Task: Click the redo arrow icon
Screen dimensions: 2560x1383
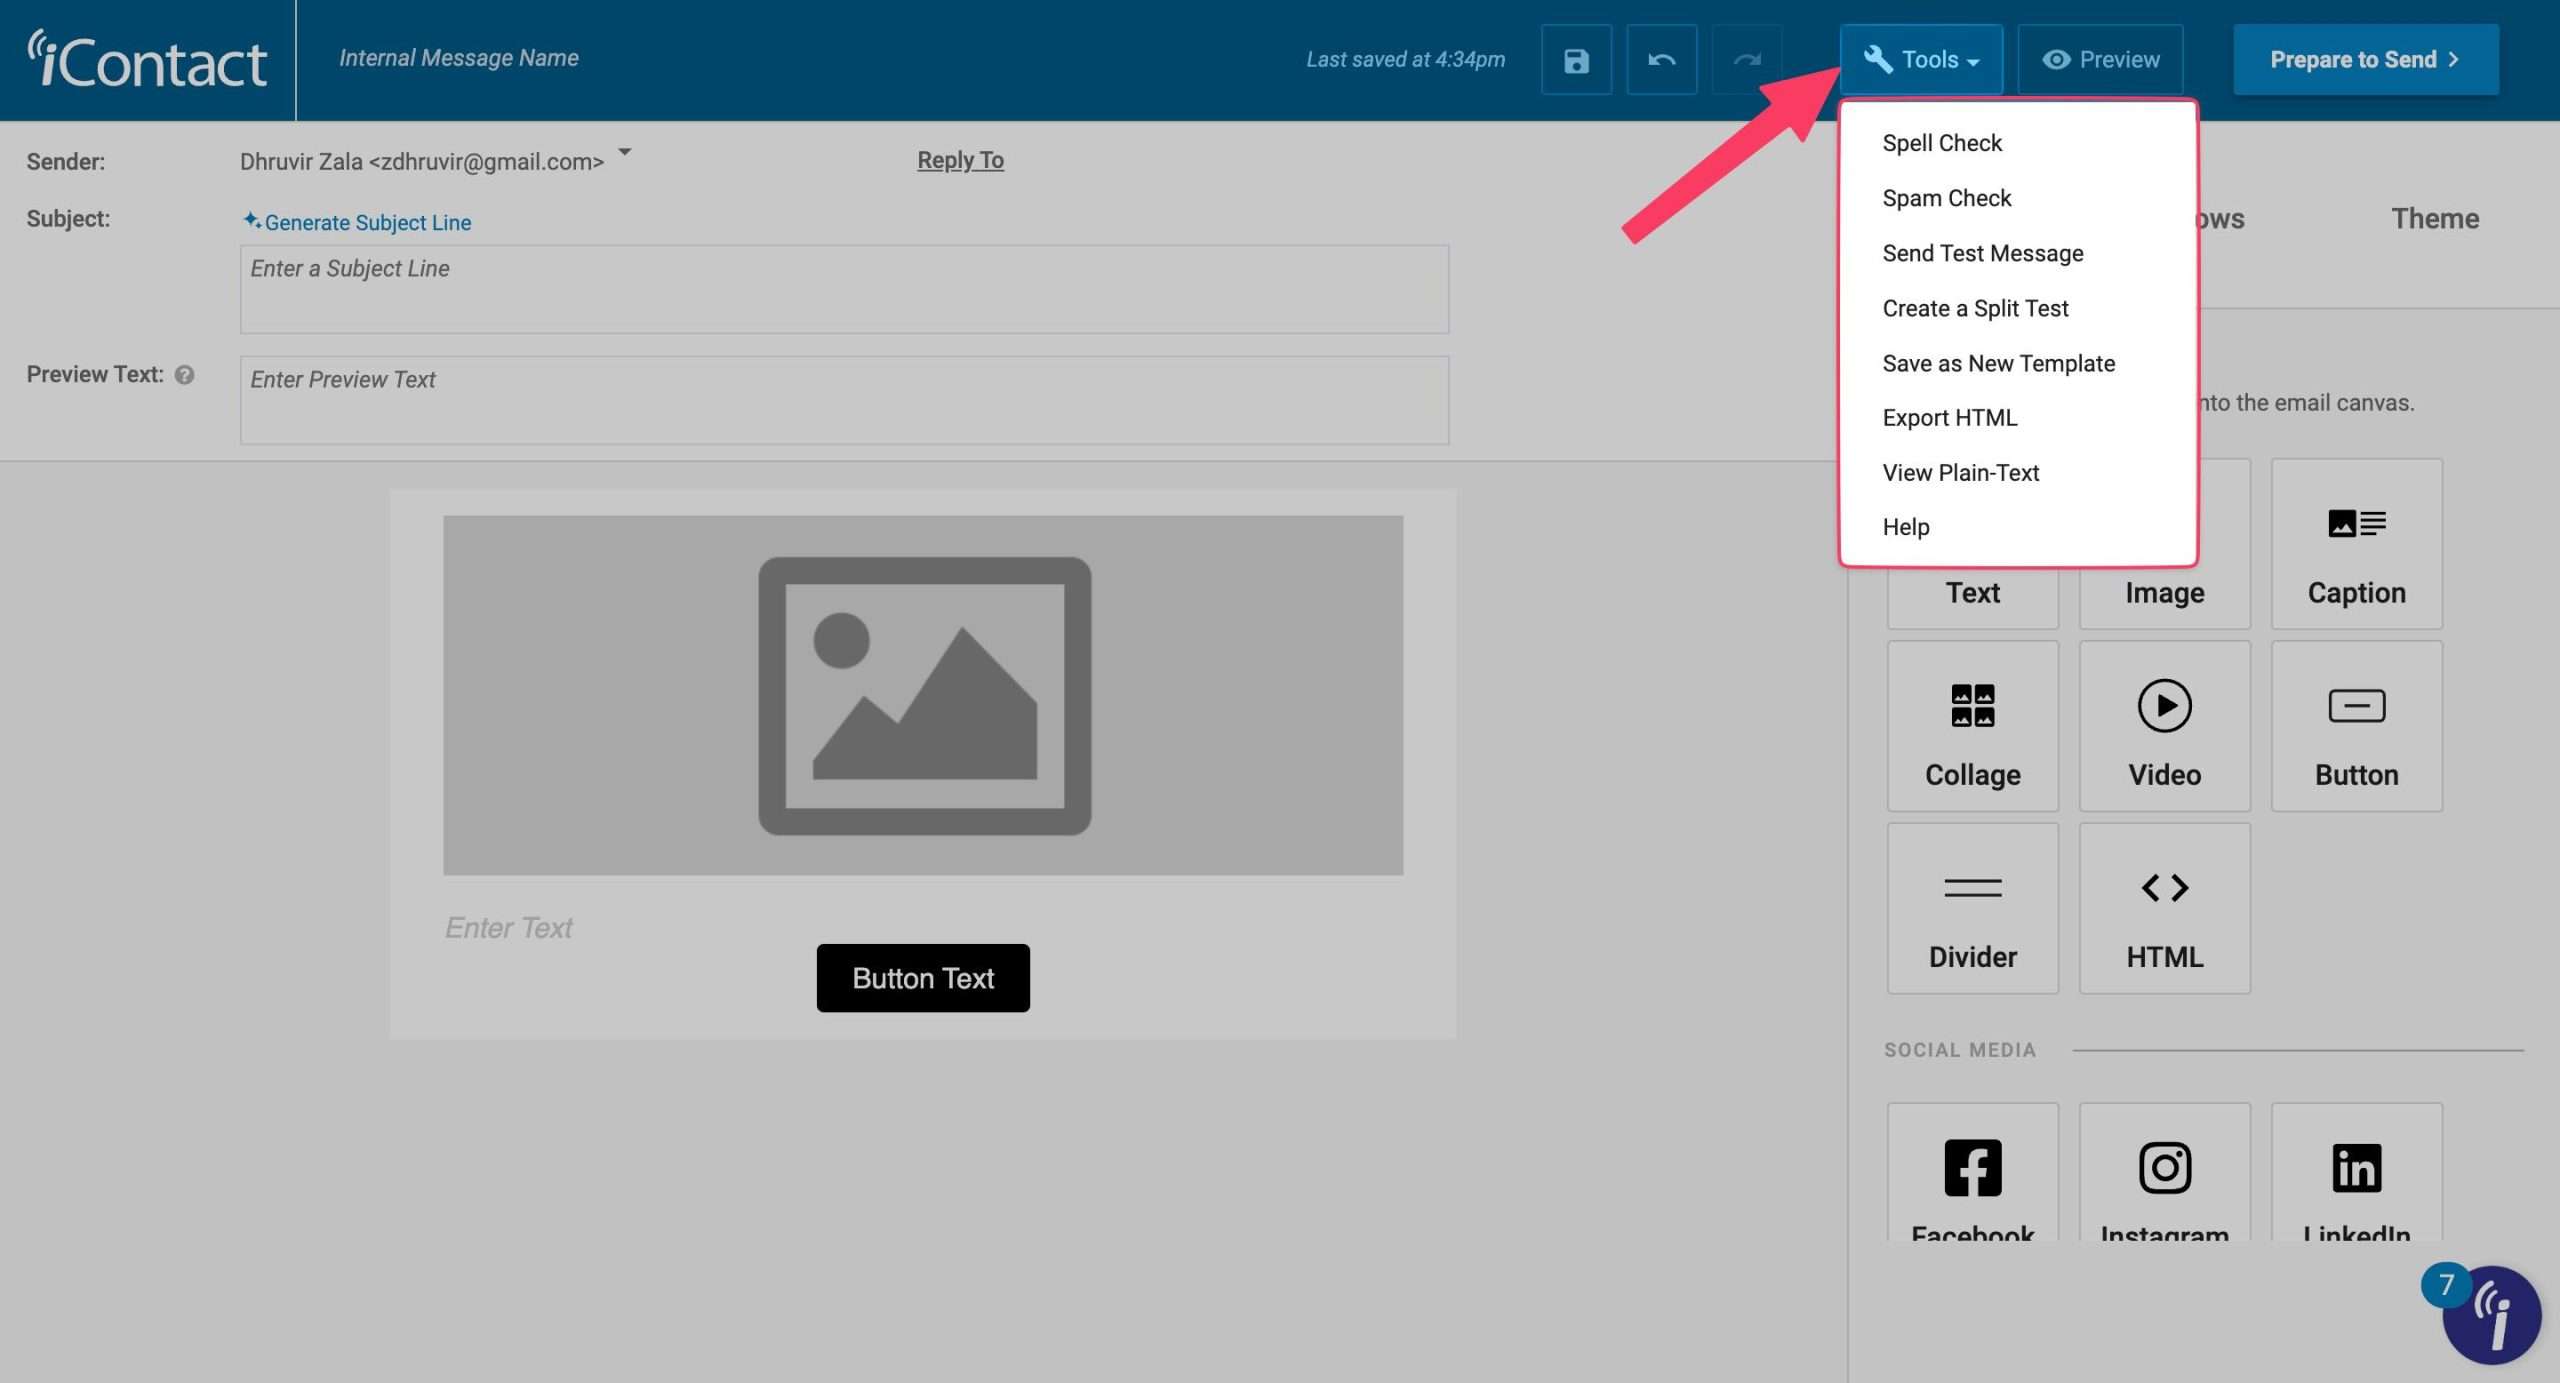Action: click(1746, 59)
